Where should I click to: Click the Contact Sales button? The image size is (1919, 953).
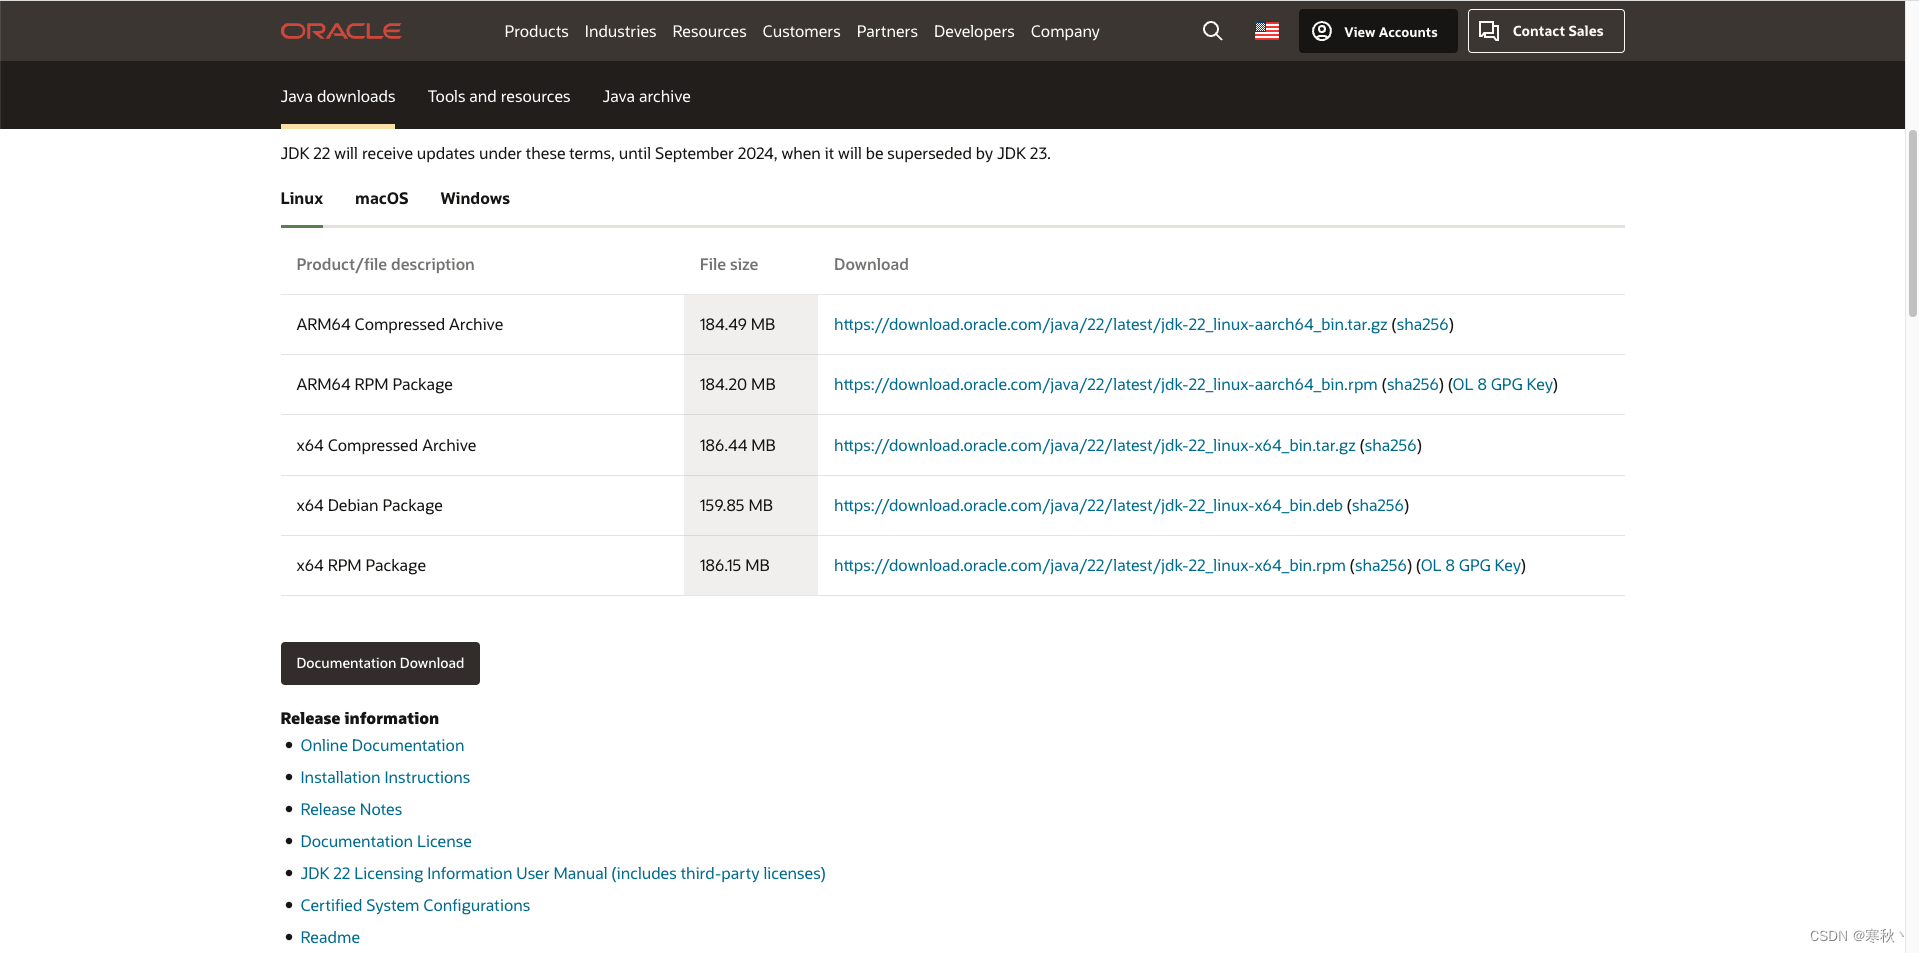pyautogui.click(x=1546, y=31)
